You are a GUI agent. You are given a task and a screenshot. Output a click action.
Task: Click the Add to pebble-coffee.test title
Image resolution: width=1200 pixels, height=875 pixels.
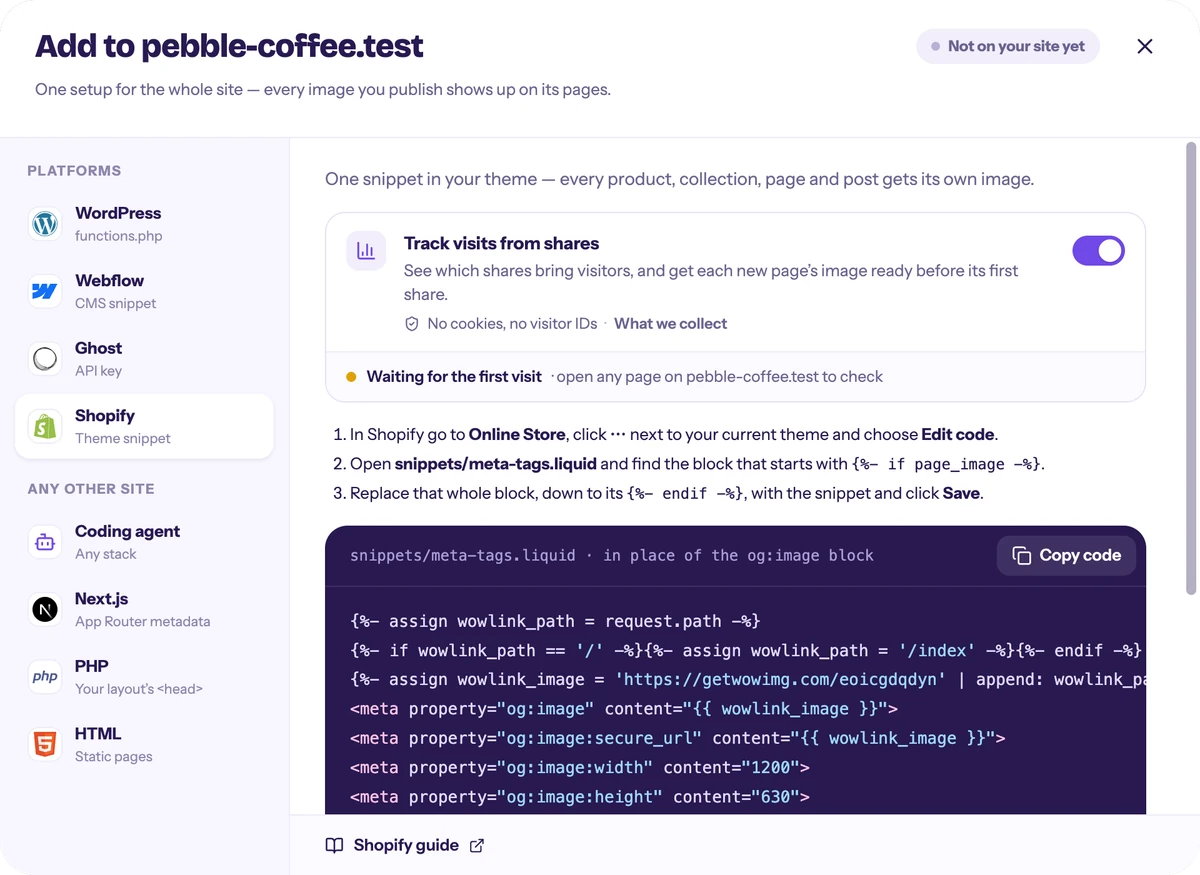(229, 46)
